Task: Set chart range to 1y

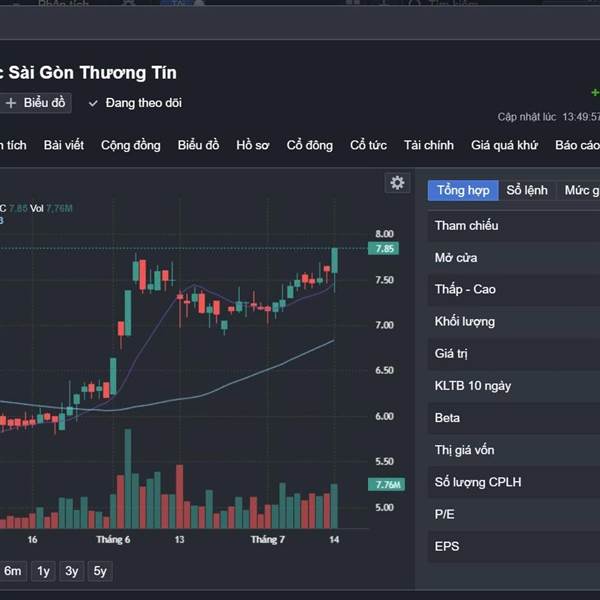Action: pos(43,571)
